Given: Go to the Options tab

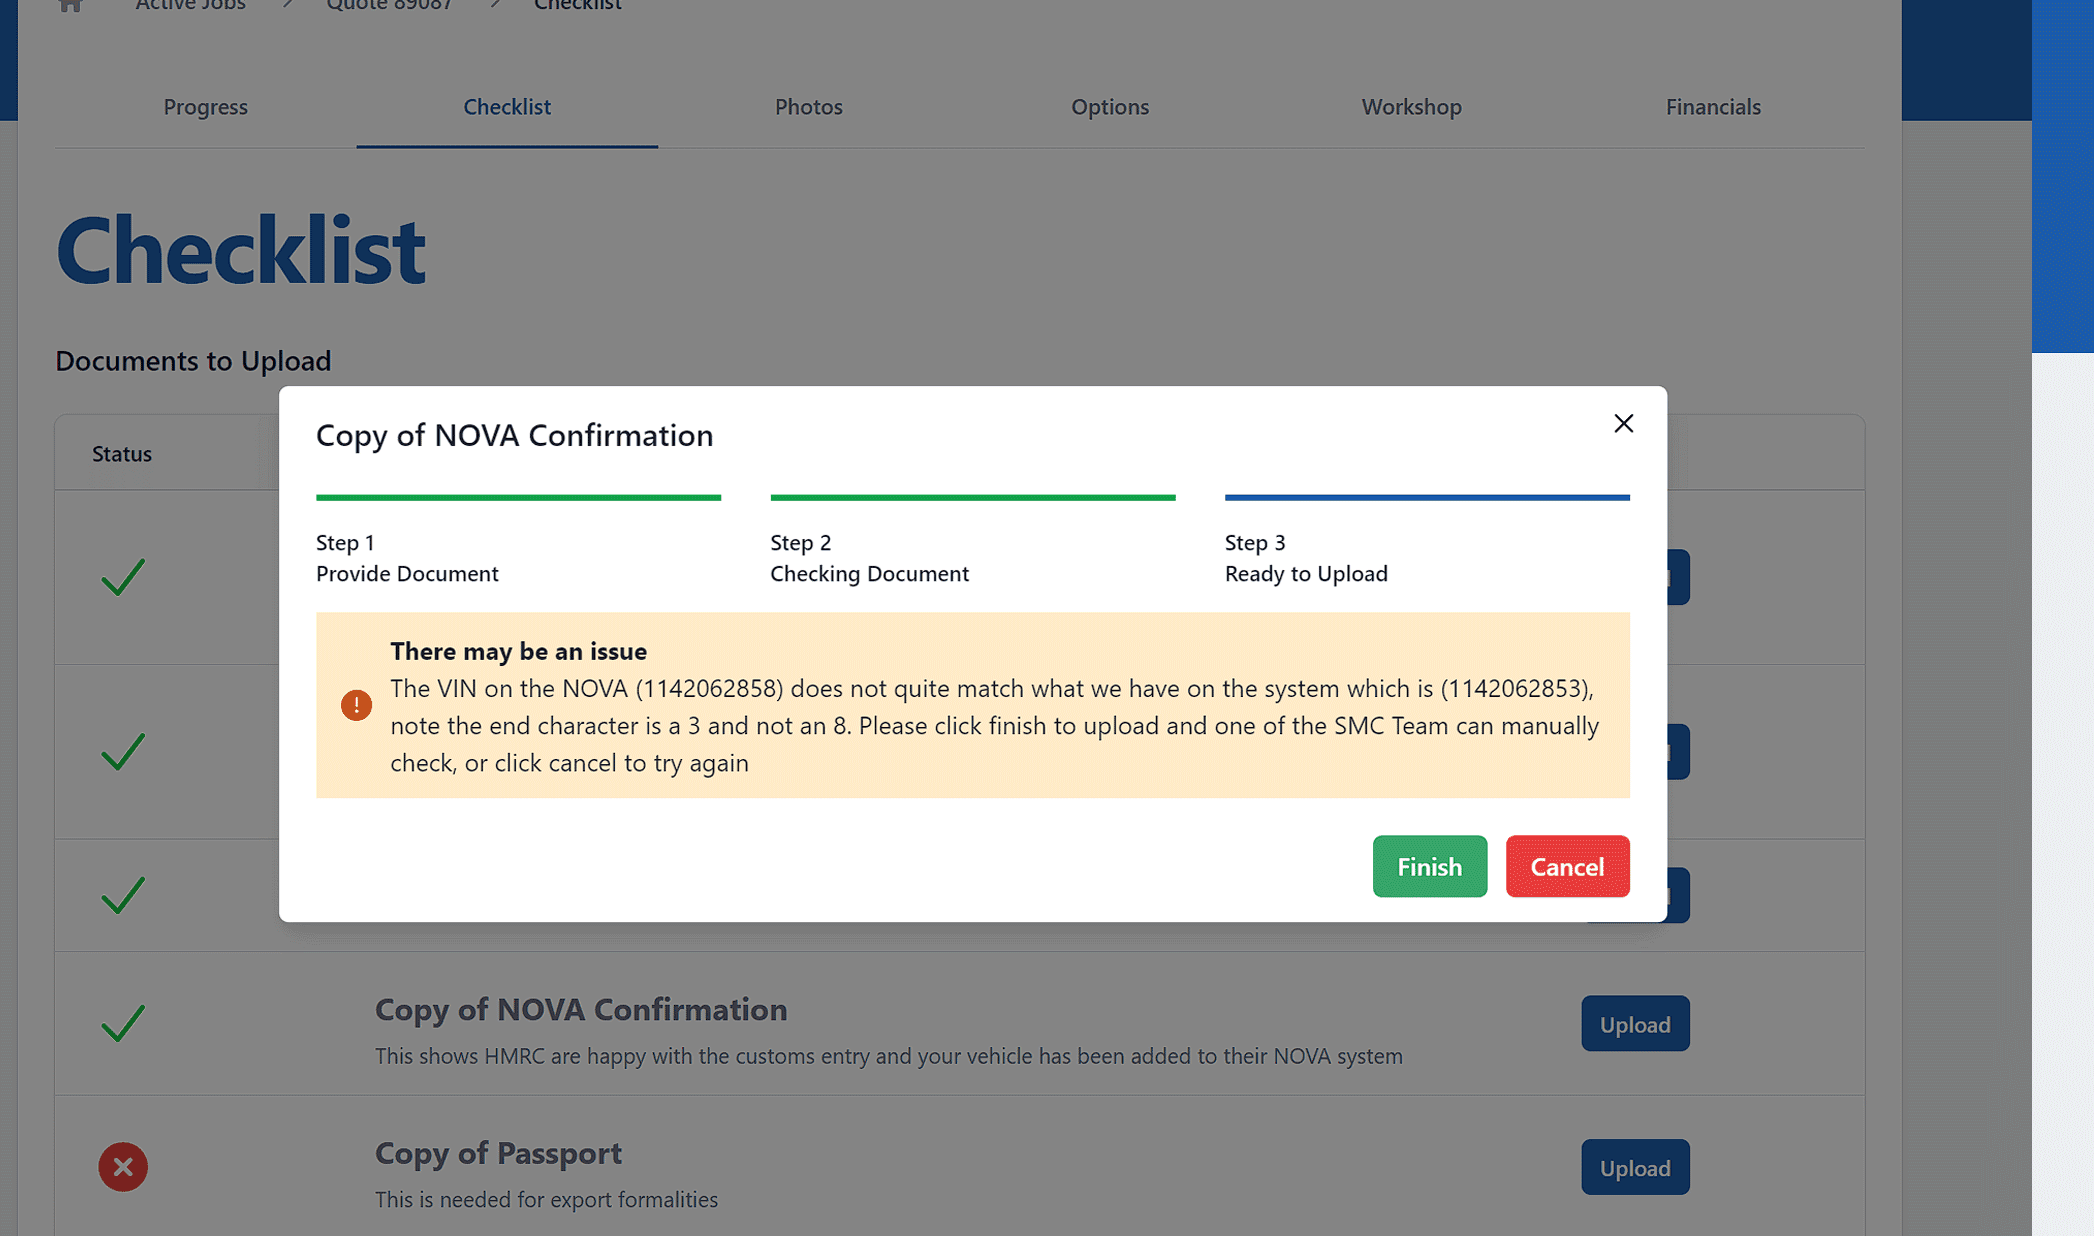Looking at the screenshot, I should pos(1109,107).
